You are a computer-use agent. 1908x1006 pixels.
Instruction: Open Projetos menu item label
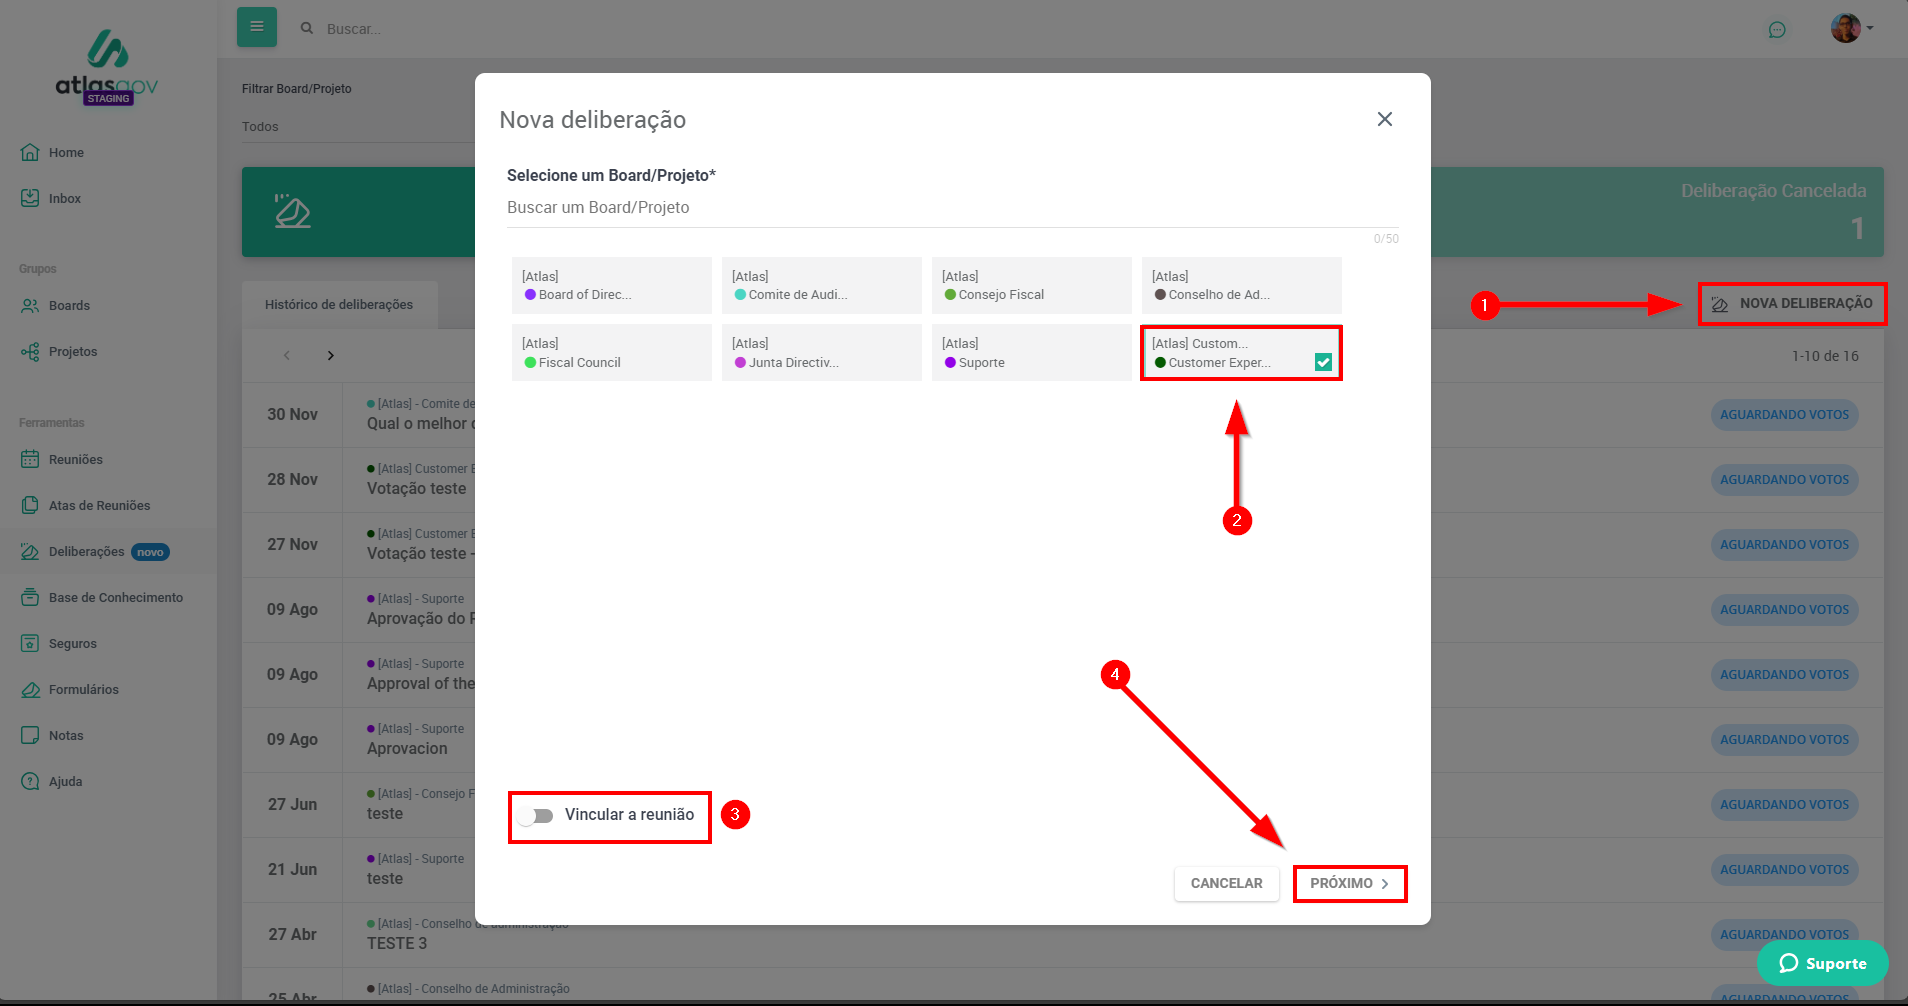73,352
